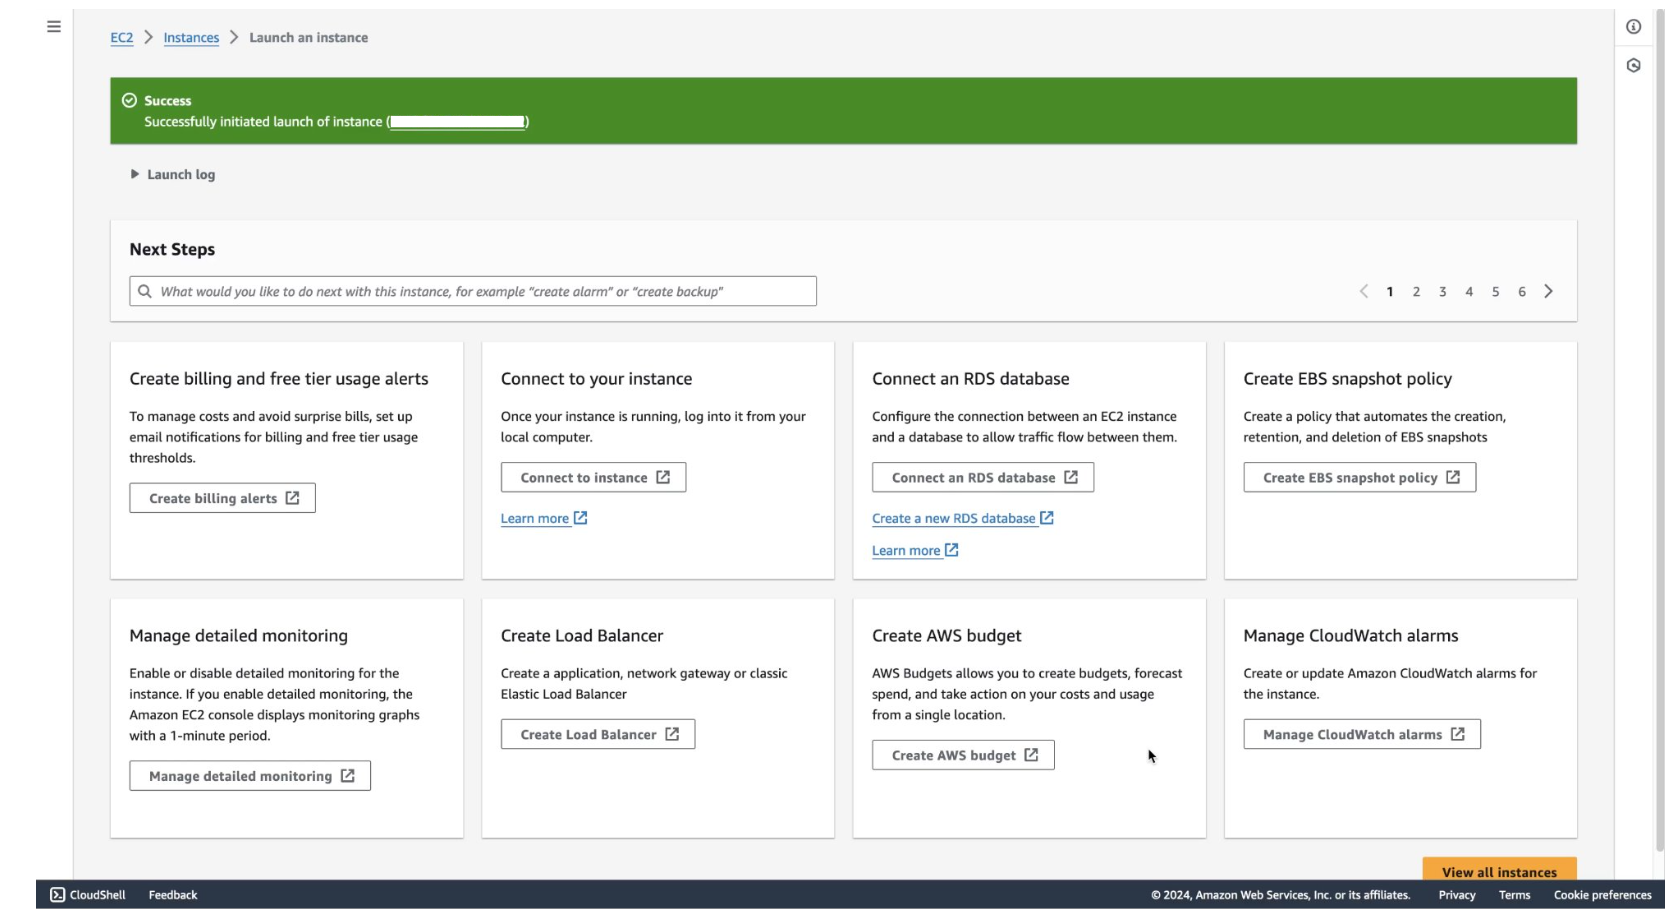Click external link icon beside Learn more under Connect to instance
The height and width of the screenshot is (923, 1676).
coord(581,518)
